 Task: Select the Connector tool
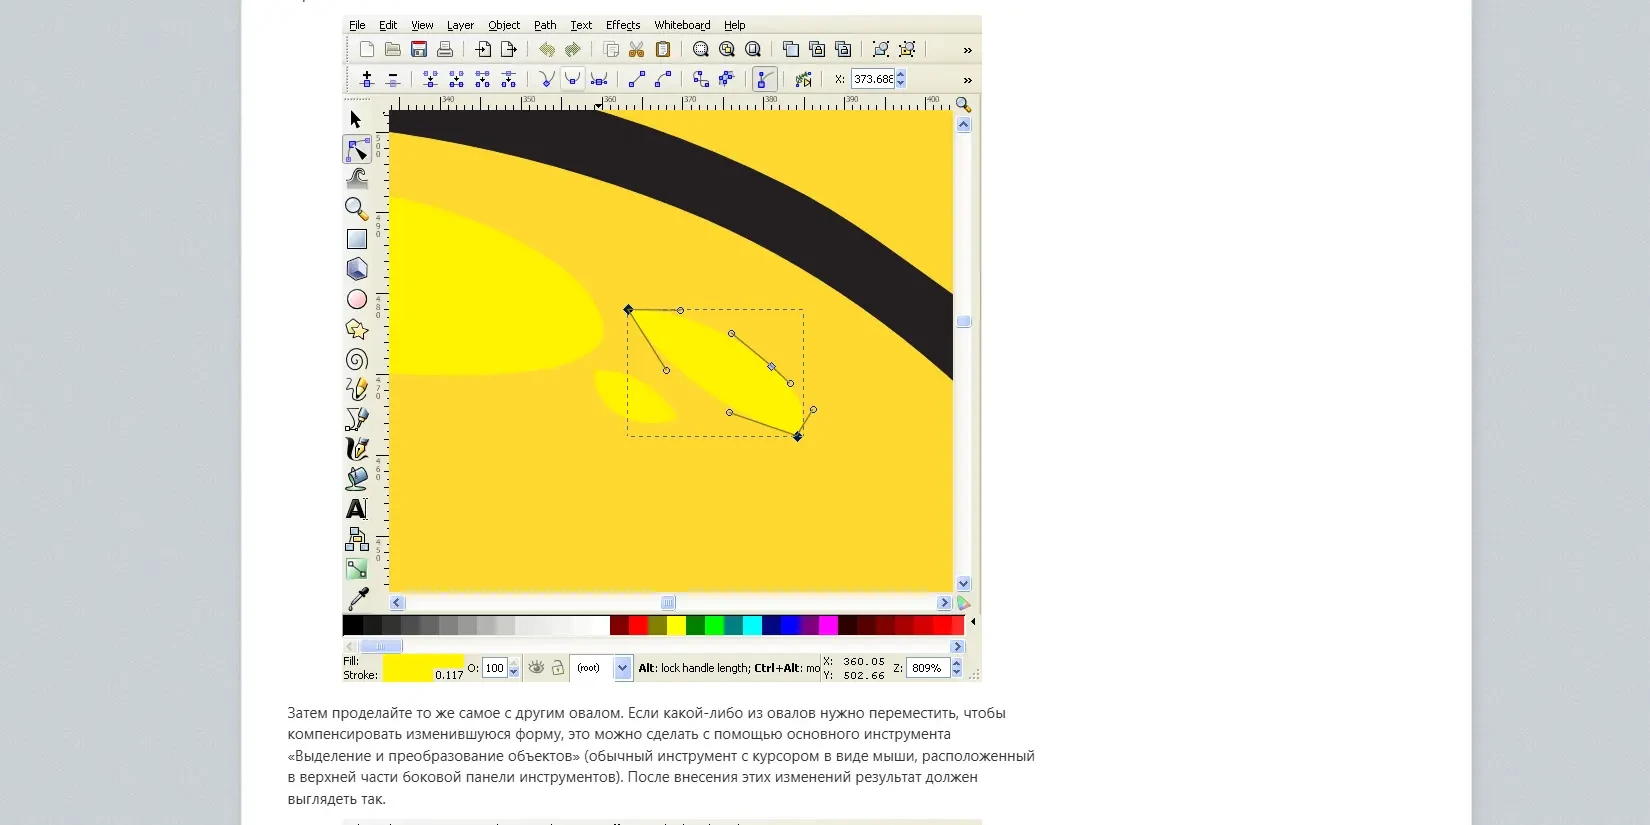coord(357,539)
